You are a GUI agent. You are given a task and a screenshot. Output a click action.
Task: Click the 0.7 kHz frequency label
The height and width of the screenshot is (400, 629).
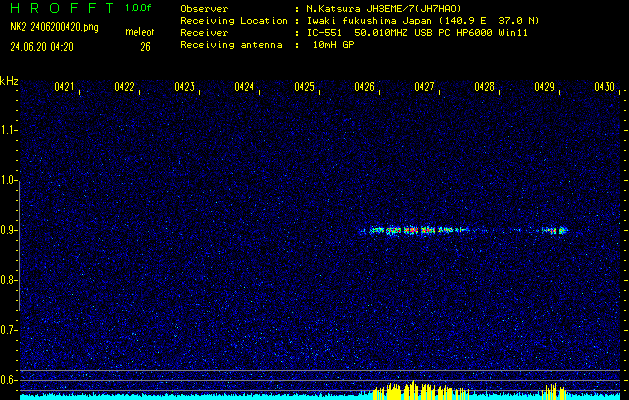pos(8,330)
